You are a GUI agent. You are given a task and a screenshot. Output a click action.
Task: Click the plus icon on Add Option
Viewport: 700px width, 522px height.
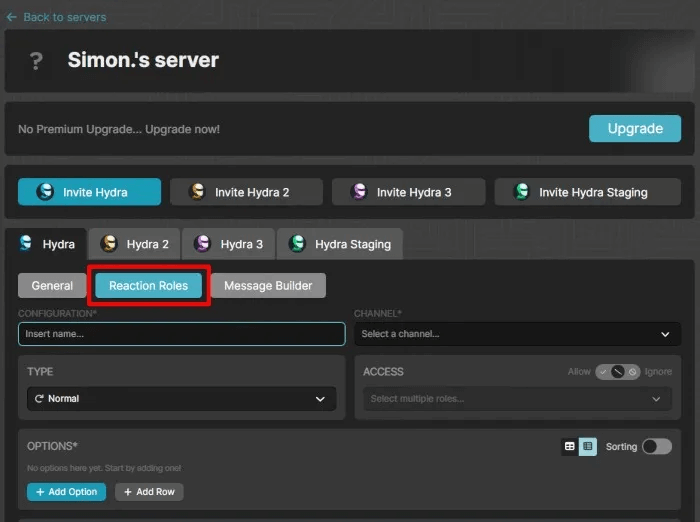pyautogui.click(x=40, y=492)
